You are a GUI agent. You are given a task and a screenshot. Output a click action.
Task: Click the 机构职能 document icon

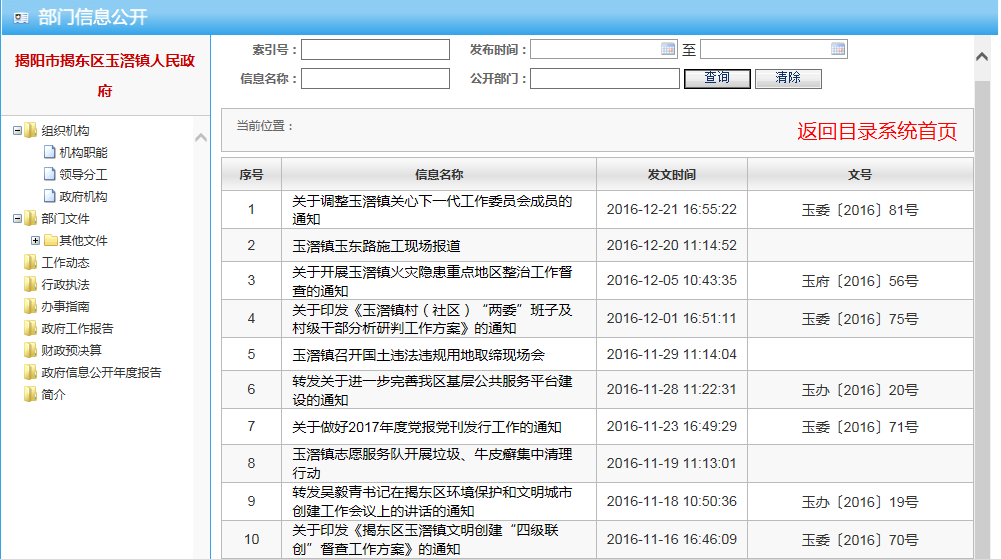49,152
